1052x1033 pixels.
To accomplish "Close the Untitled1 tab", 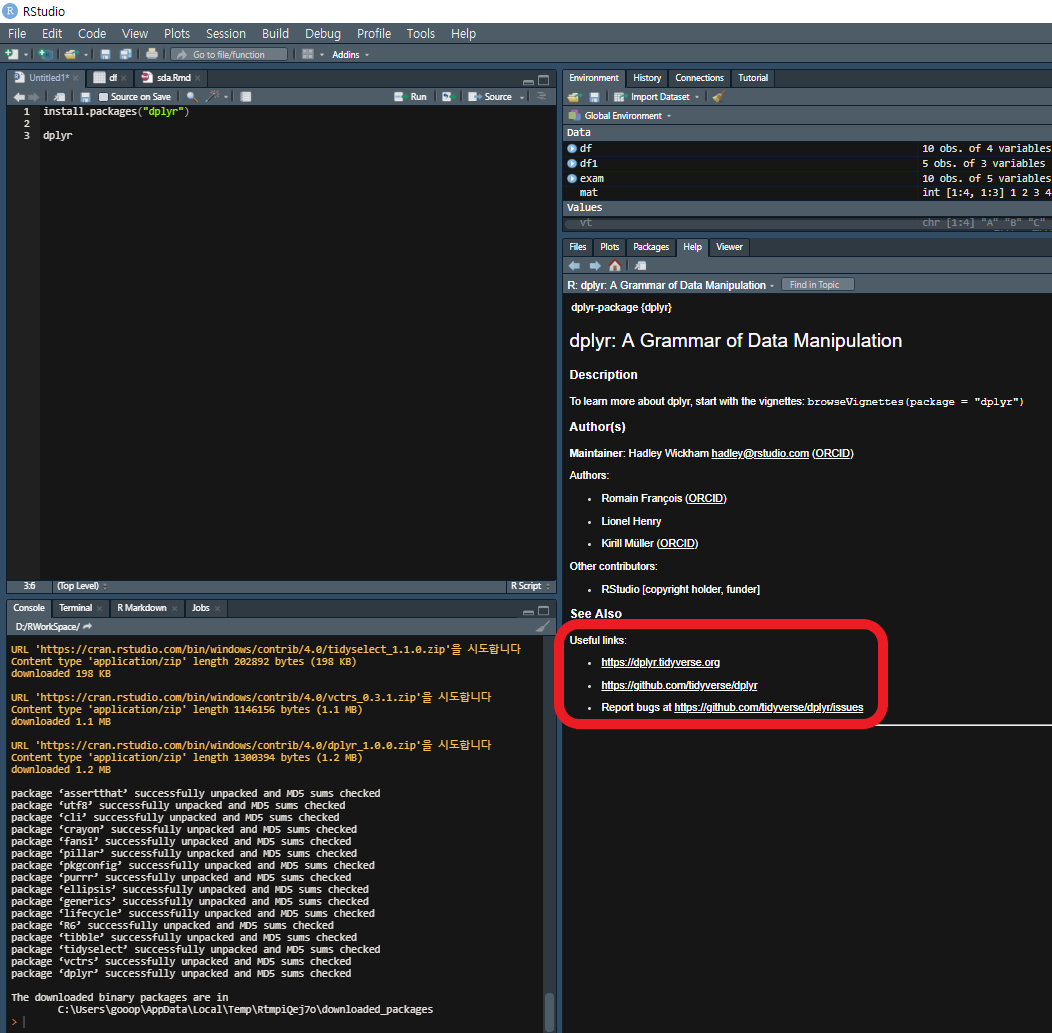I will tap(76, 78).
